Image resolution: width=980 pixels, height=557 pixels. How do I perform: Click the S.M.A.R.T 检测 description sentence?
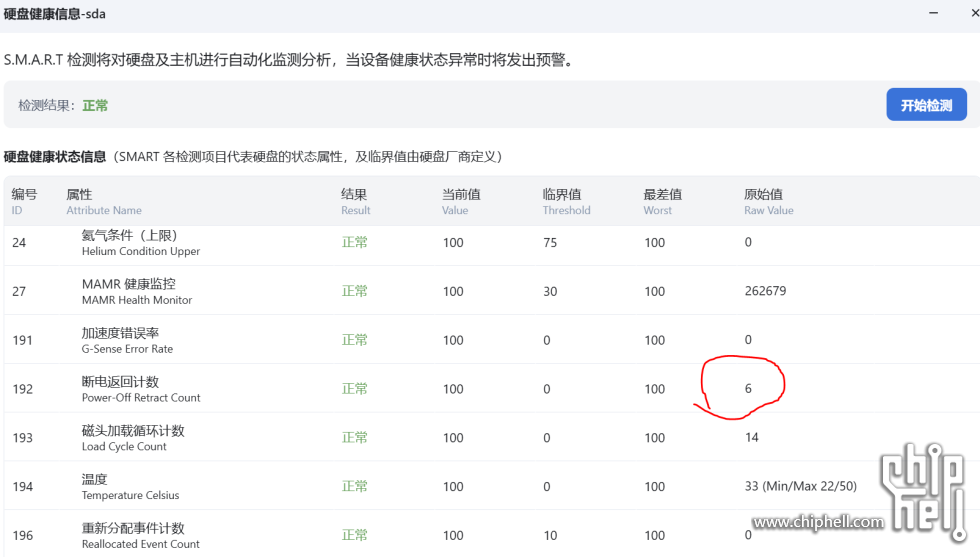pos(289,60)
